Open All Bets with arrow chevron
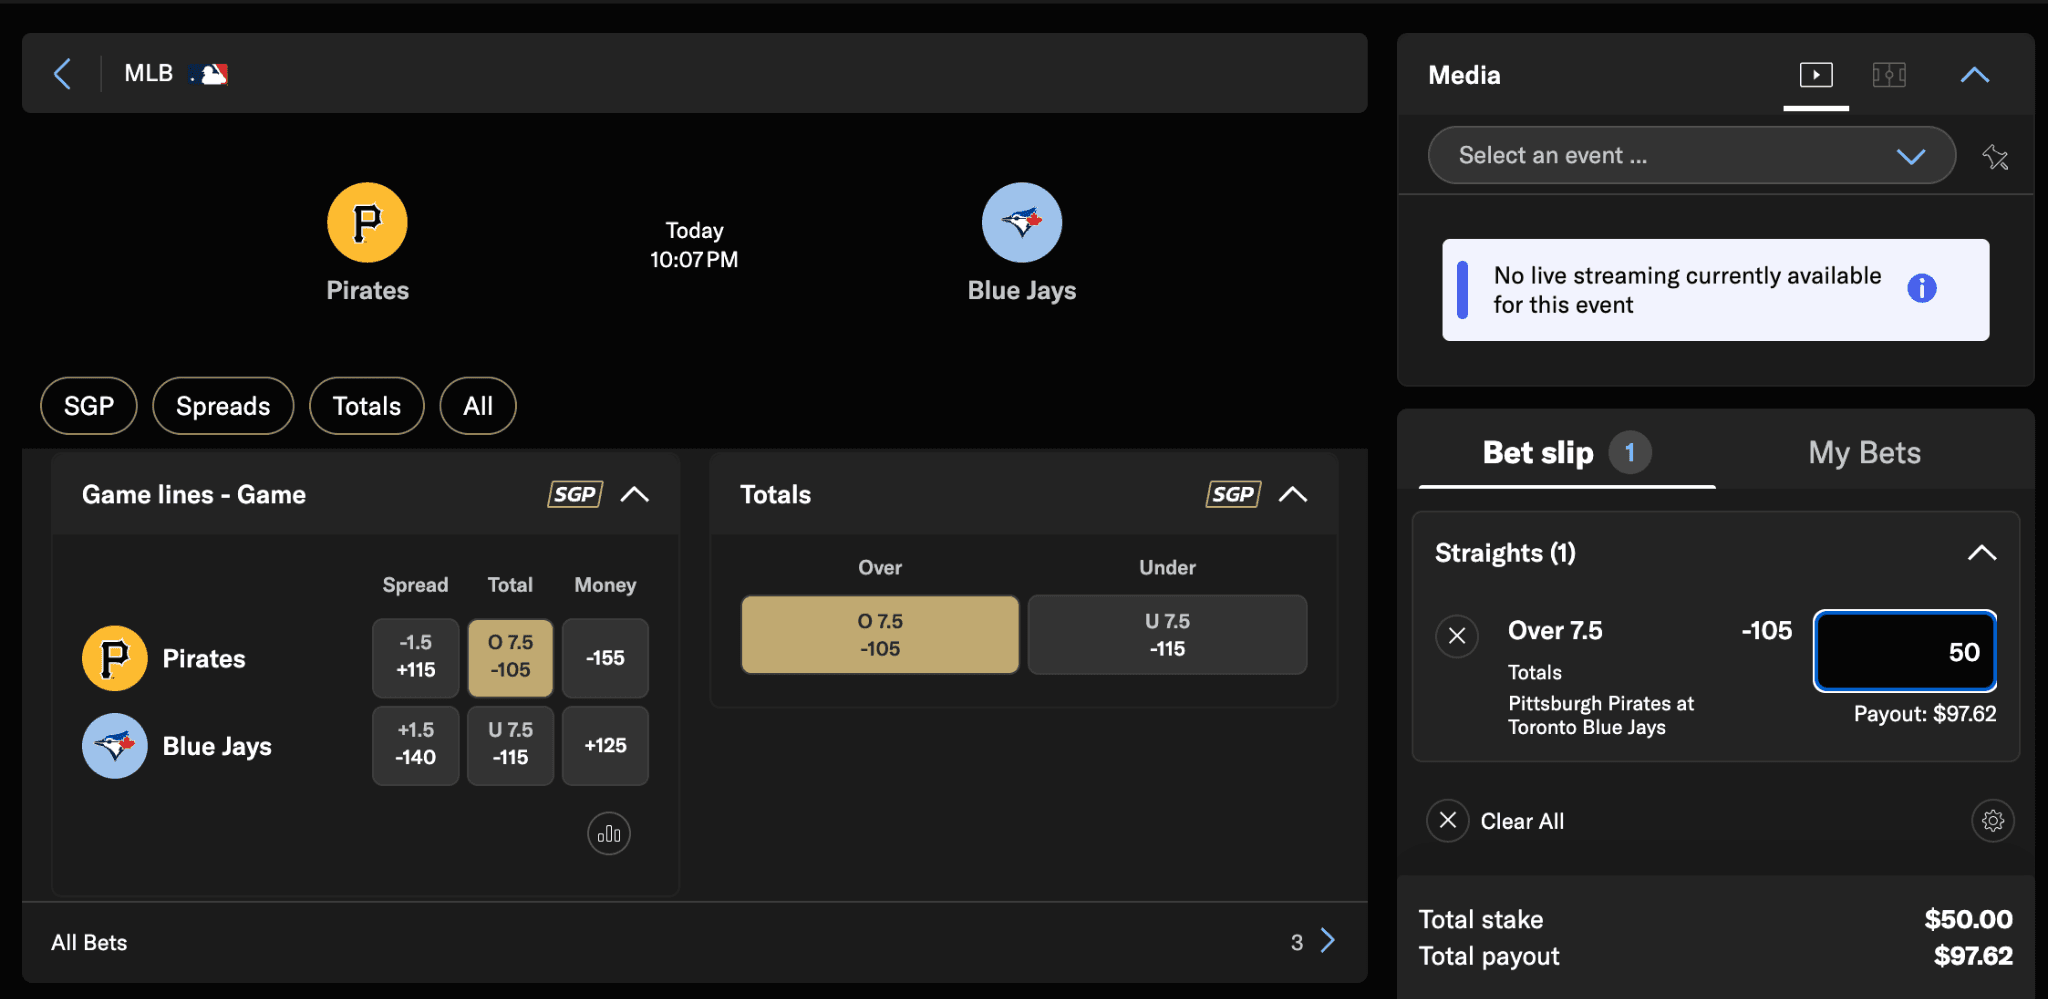The image size is (2048, 999). click(1328, 941)
